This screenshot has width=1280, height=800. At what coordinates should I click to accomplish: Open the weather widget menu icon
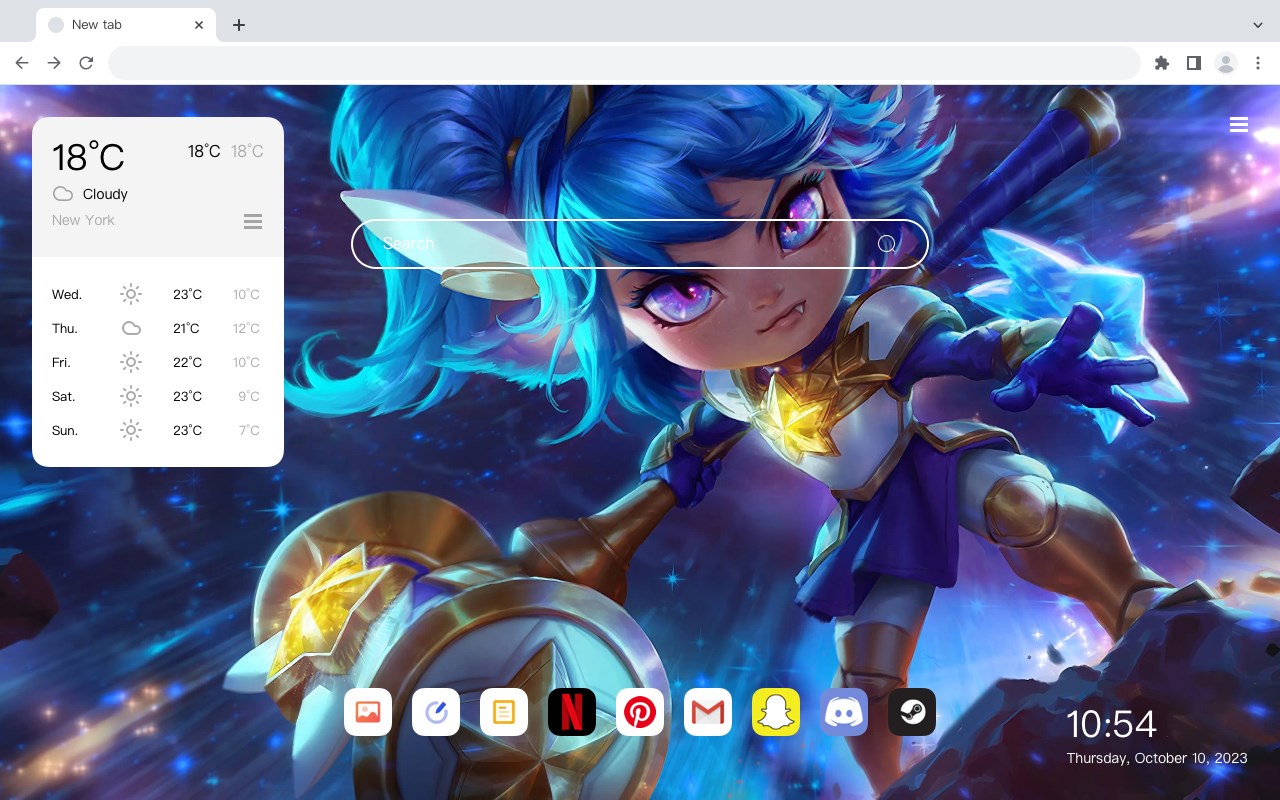(253, 221)
